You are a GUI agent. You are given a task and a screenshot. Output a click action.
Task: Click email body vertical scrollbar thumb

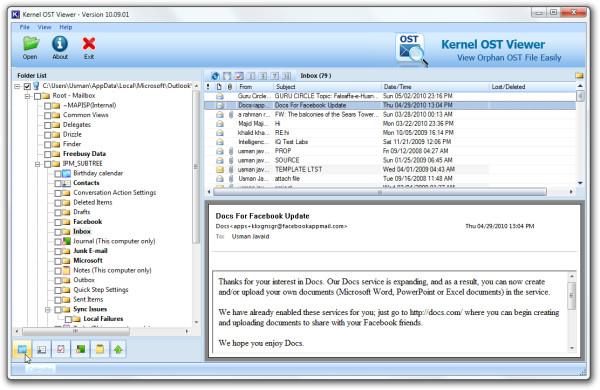pos(572,295)
